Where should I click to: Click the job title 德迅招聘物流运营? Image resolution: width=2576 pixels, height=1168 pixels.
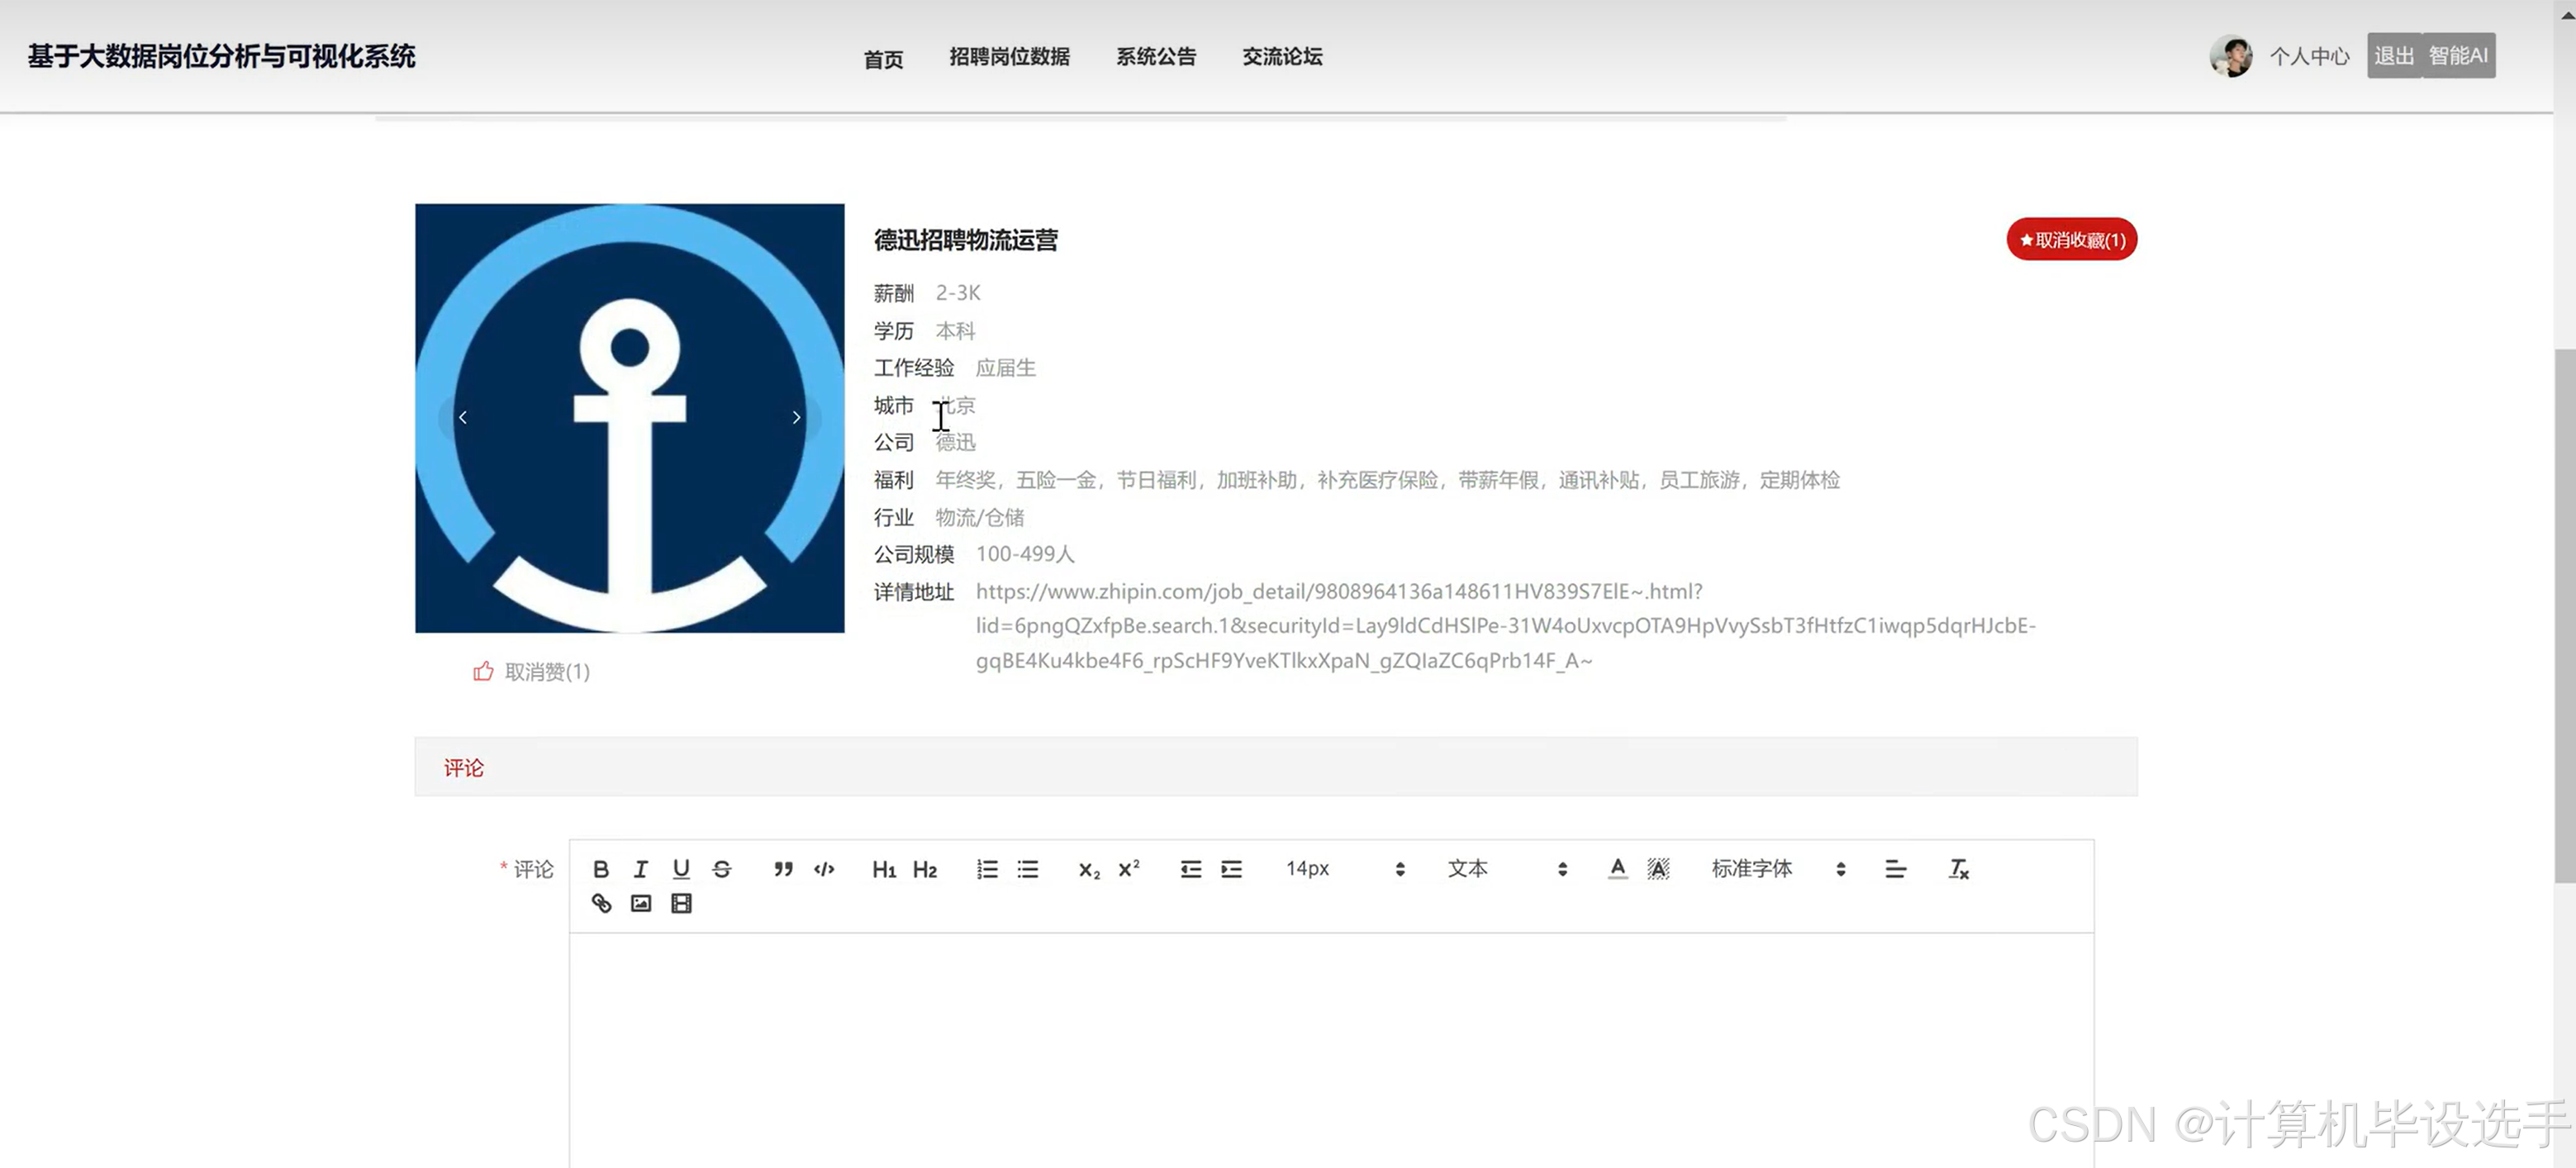(x=965, y=240)
